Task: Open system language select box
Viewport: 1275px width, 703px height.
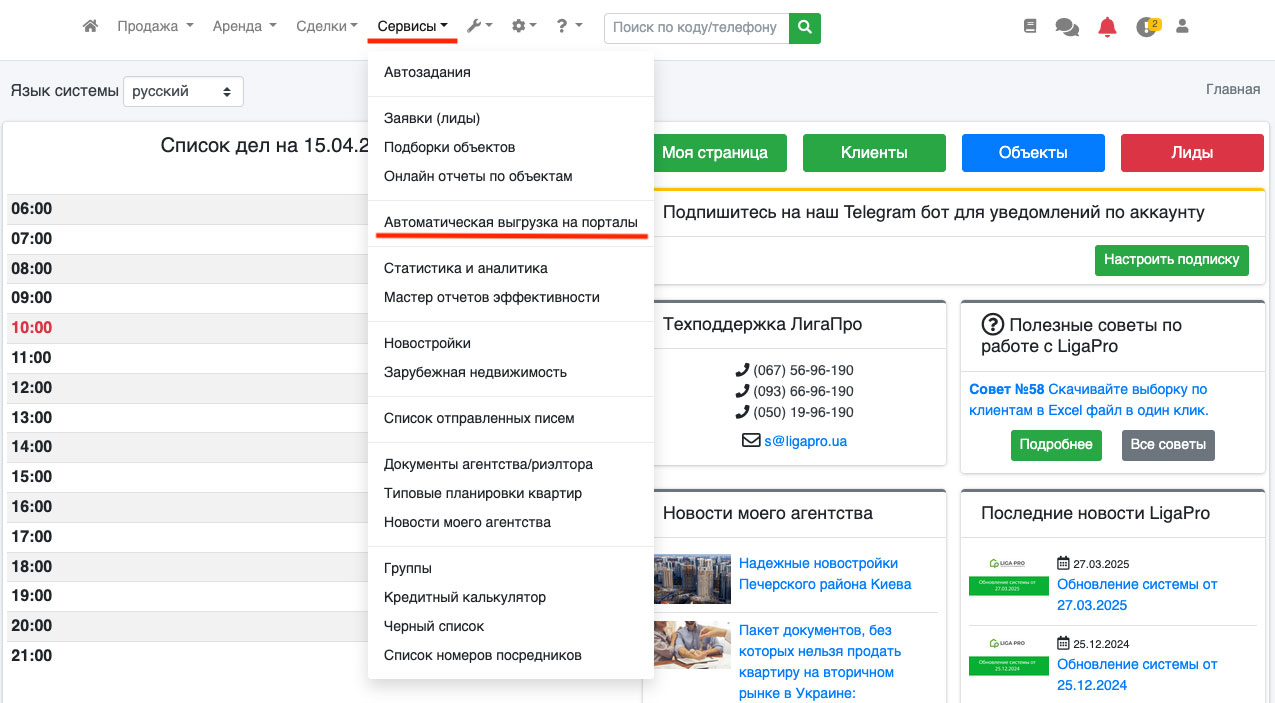Action: (183, 91)
